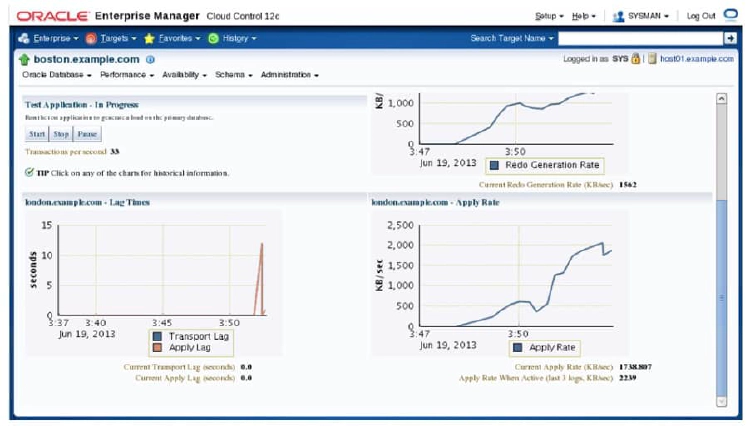
Task: Click the scrollbar up arrow
Action: point(721,99)
